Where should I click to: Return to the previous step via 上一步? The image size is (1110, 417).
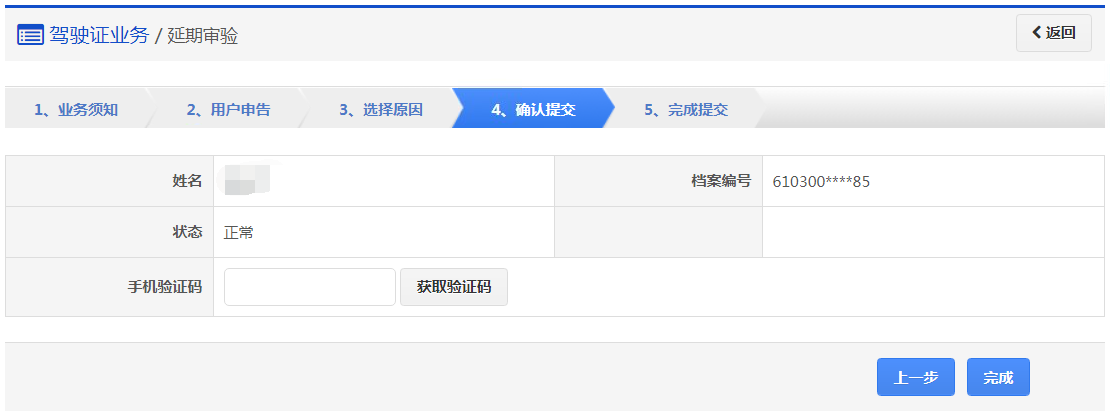(x=915, y=377)
